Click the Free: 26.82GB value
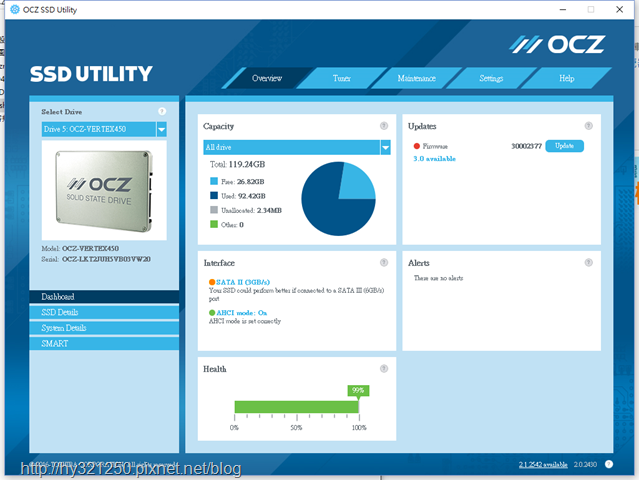The height and width of the screenshot is (480, 639). 251,181
